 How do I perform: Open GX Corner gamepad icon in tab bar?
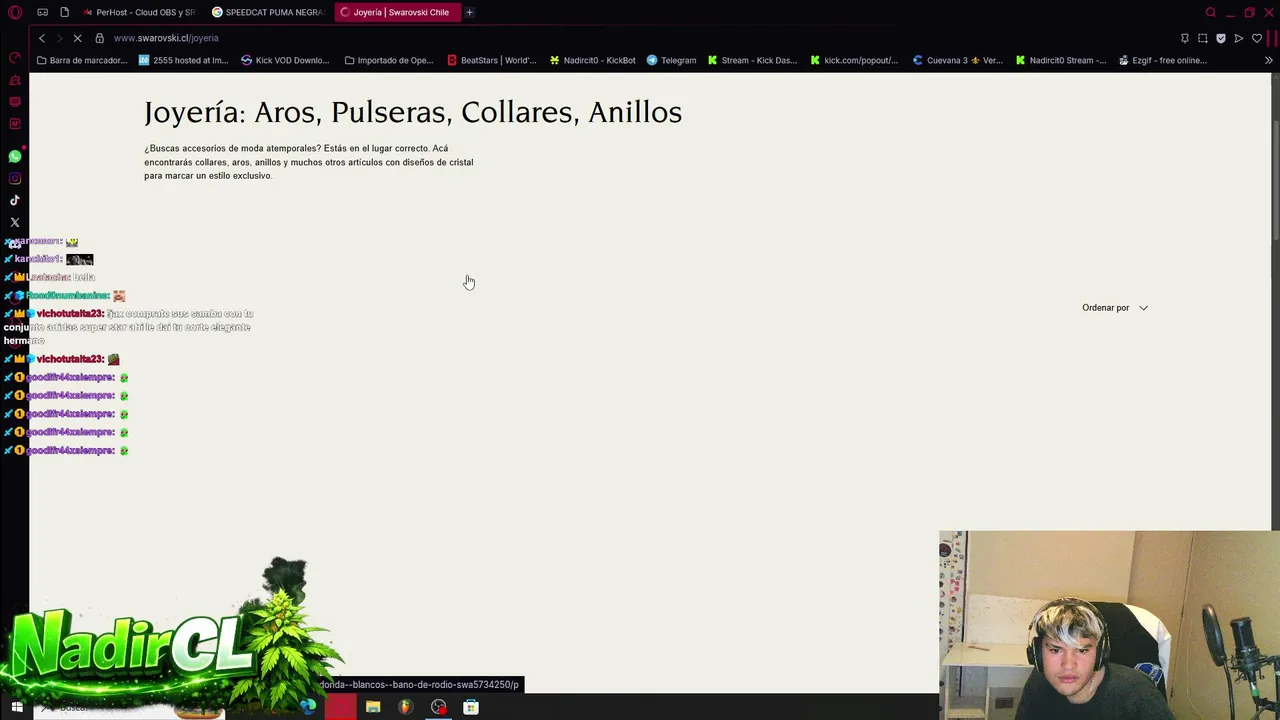tap(42, 12)
